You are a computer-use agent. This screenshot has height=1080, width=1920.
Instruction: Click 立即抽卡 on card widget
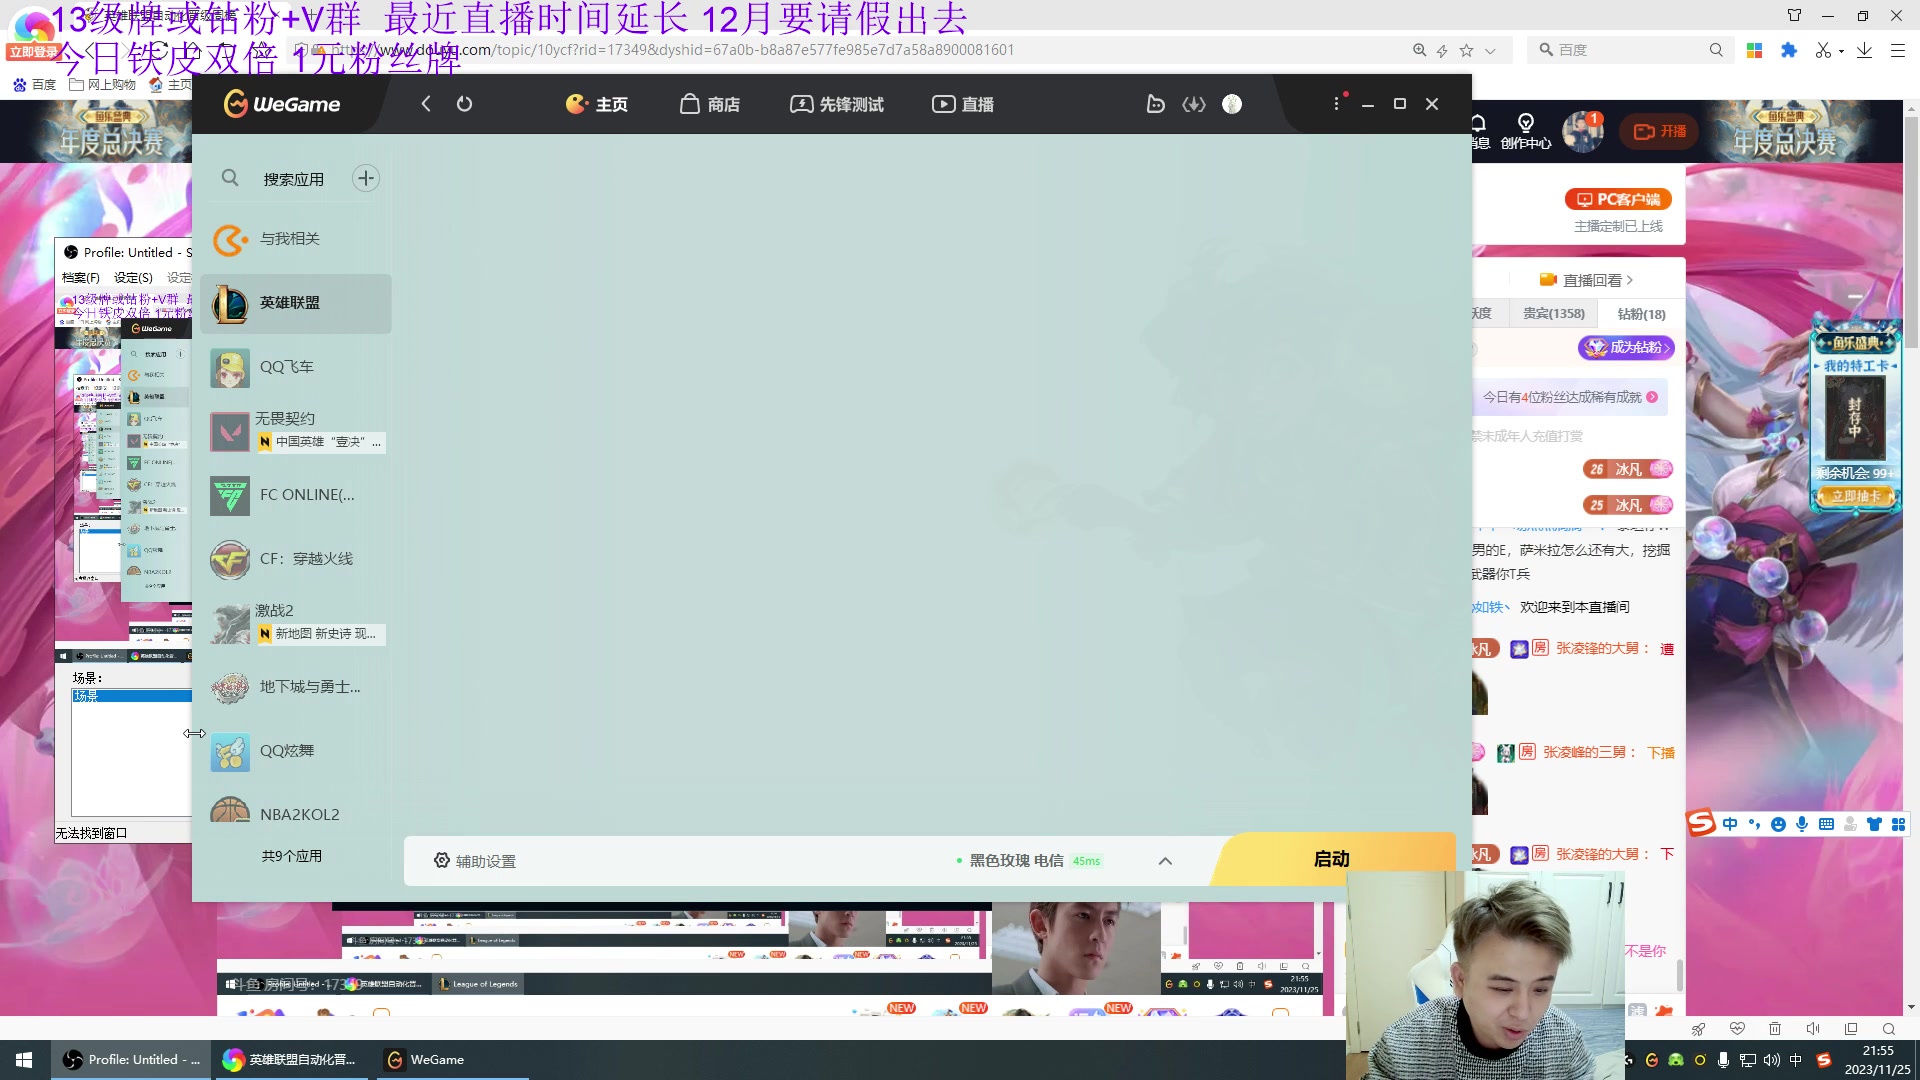click(x=1855, y=496)
